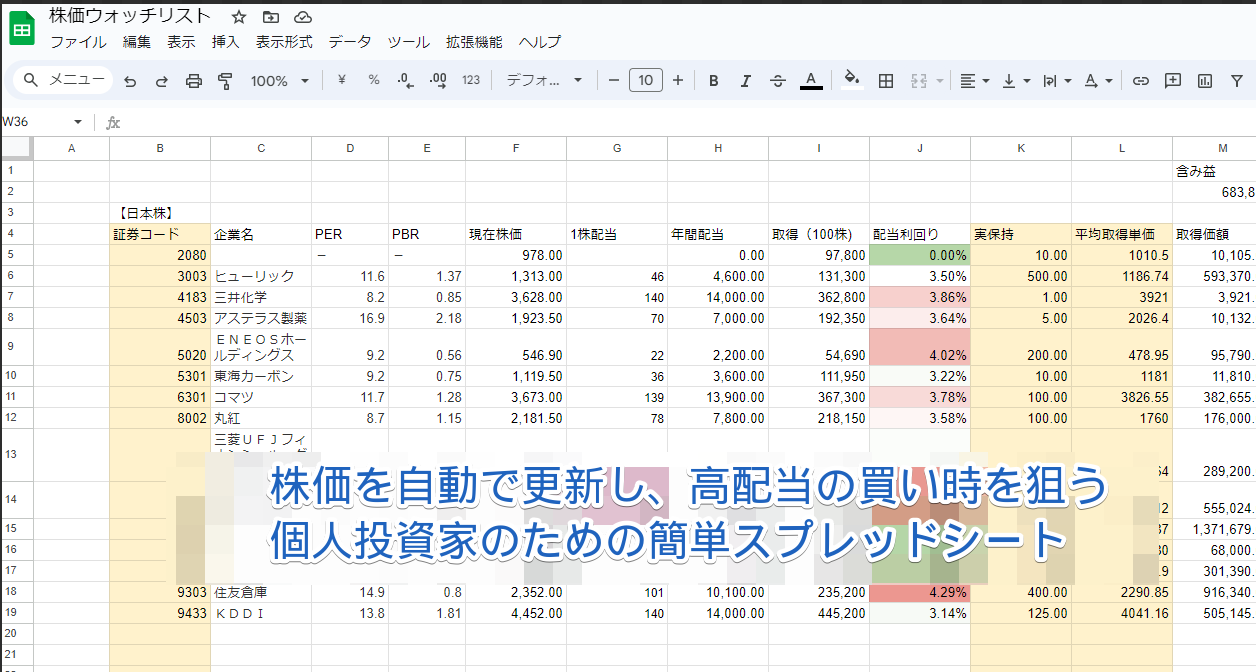Open the borders tool

(x=885, y=80)
